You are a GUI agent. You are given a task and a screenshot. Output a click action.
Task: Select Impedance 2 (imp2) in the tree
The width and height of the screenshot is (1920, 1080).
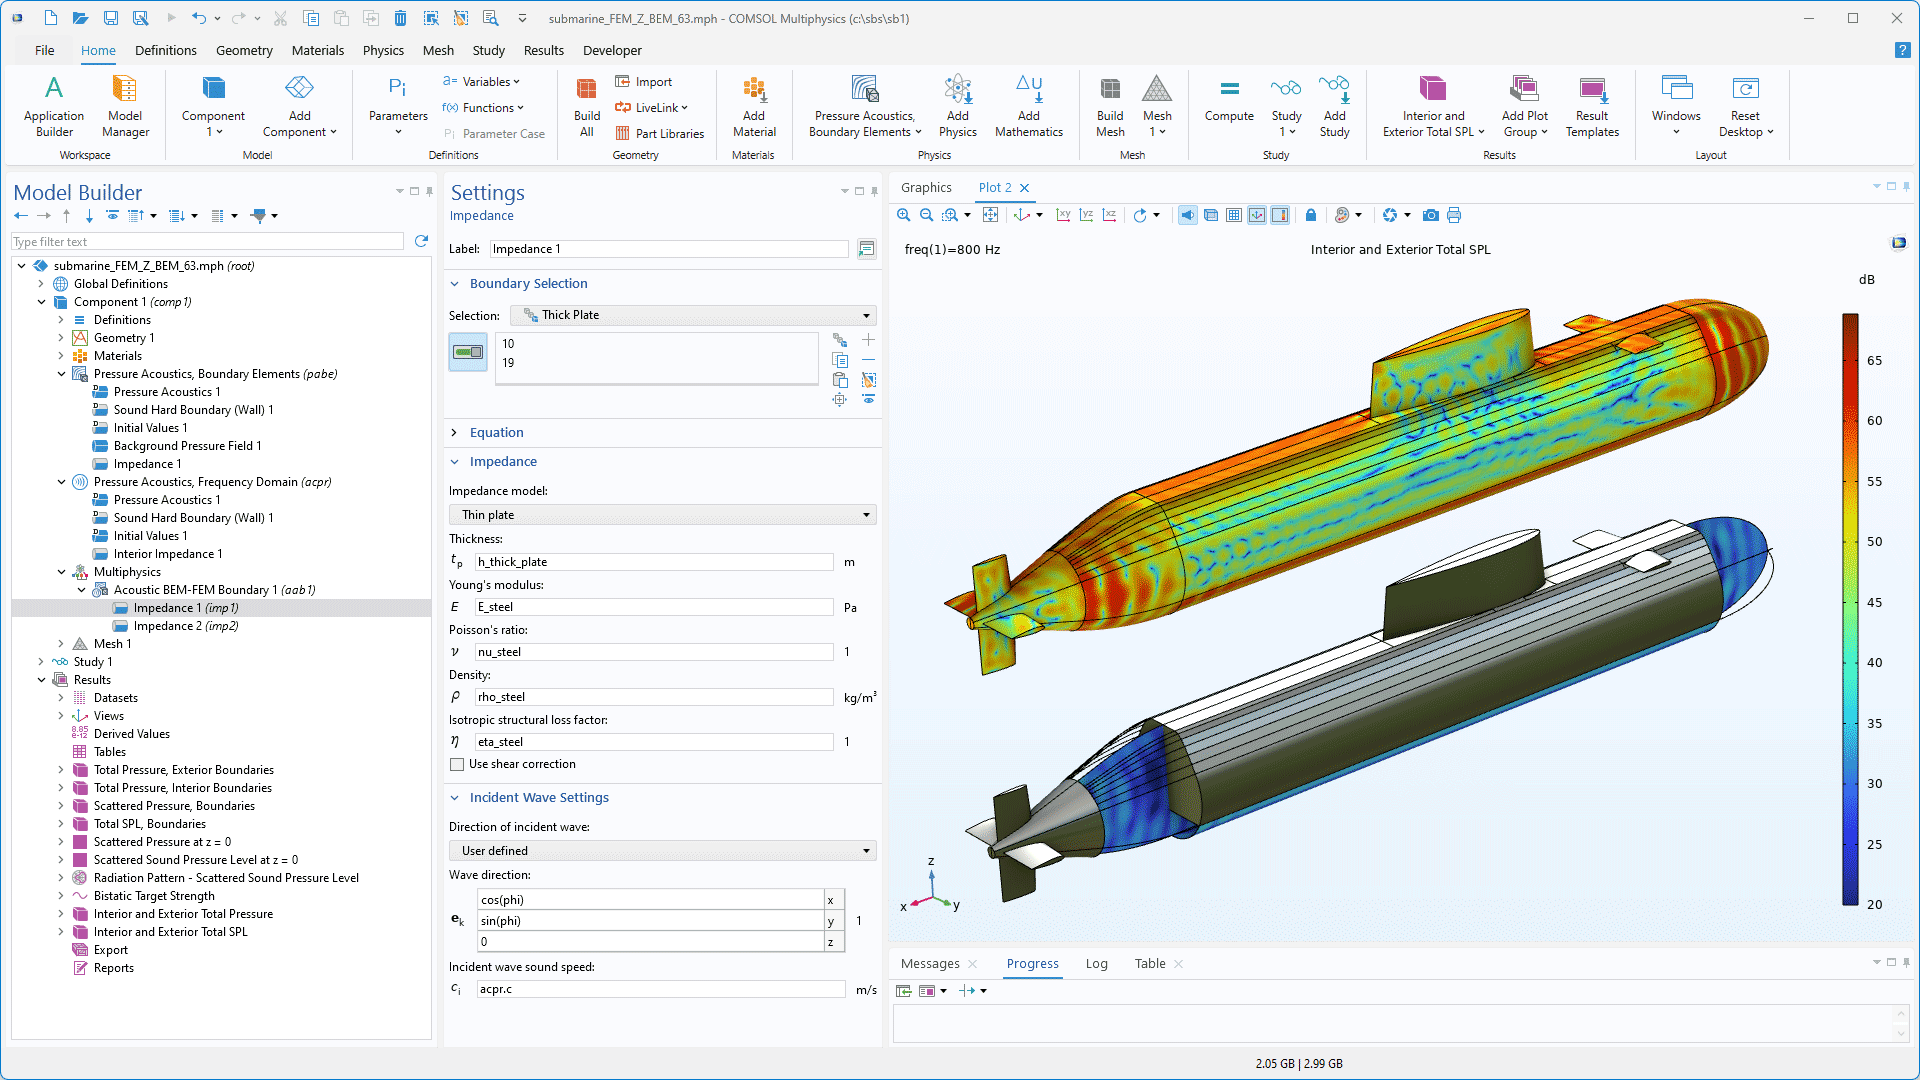[186, 626]
